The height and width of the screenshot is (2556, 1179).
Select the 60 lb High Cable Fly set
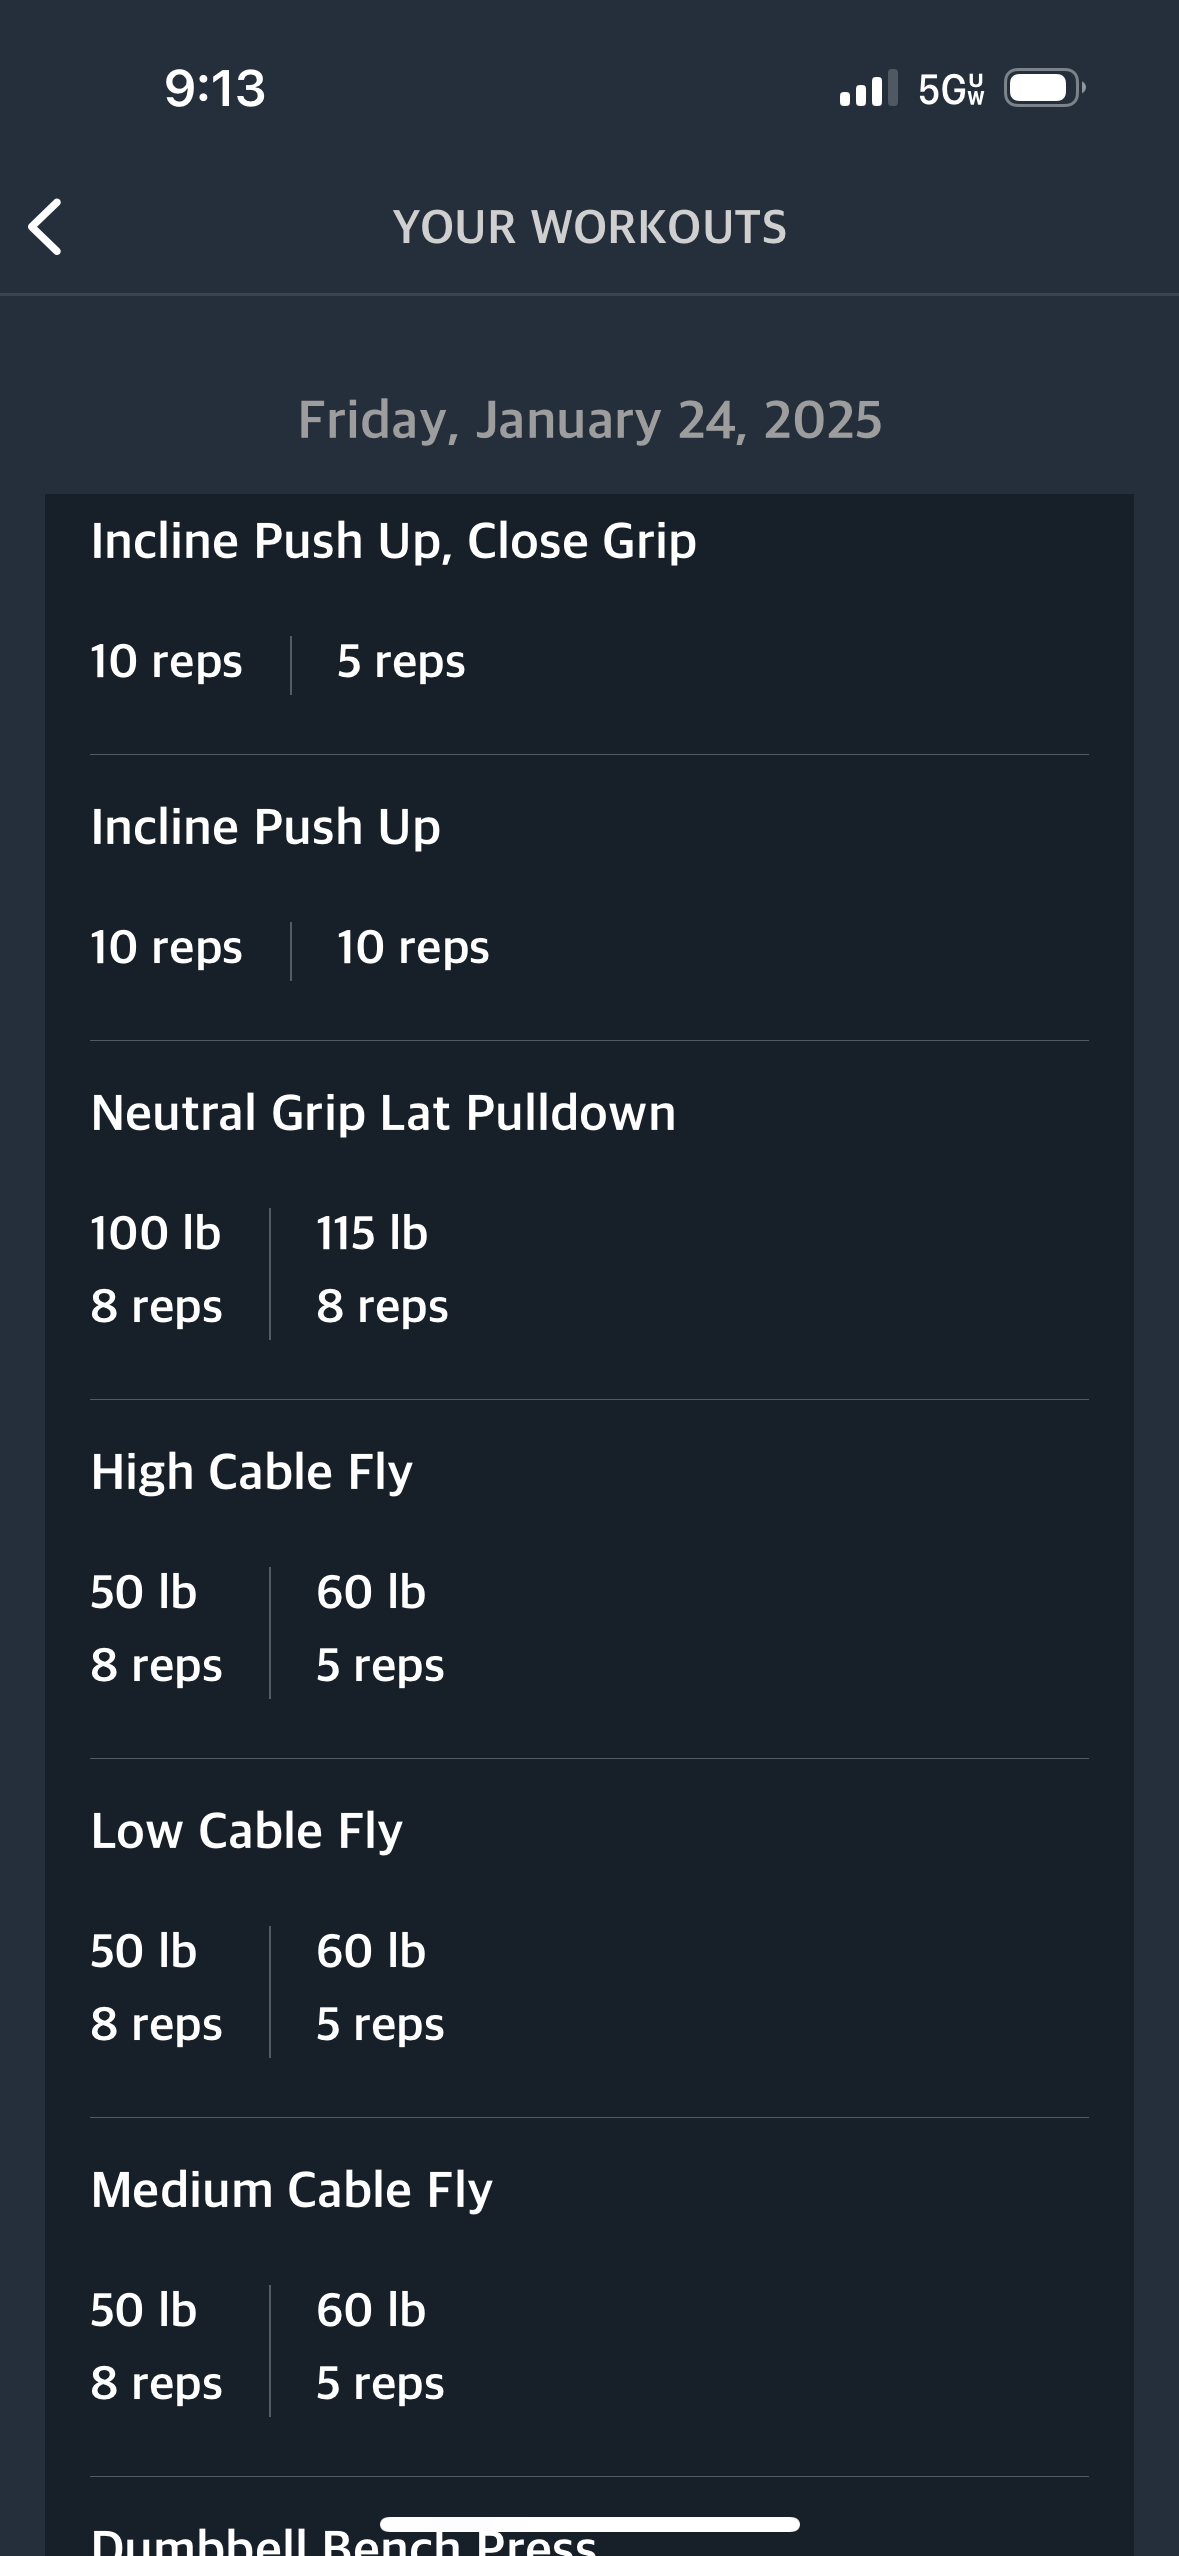click(x=380, y=1629)
